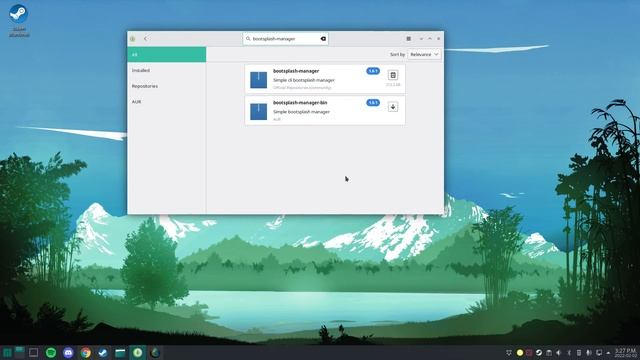Open the bootsplash-manager-bin package entry title

[x=300, y=103]
